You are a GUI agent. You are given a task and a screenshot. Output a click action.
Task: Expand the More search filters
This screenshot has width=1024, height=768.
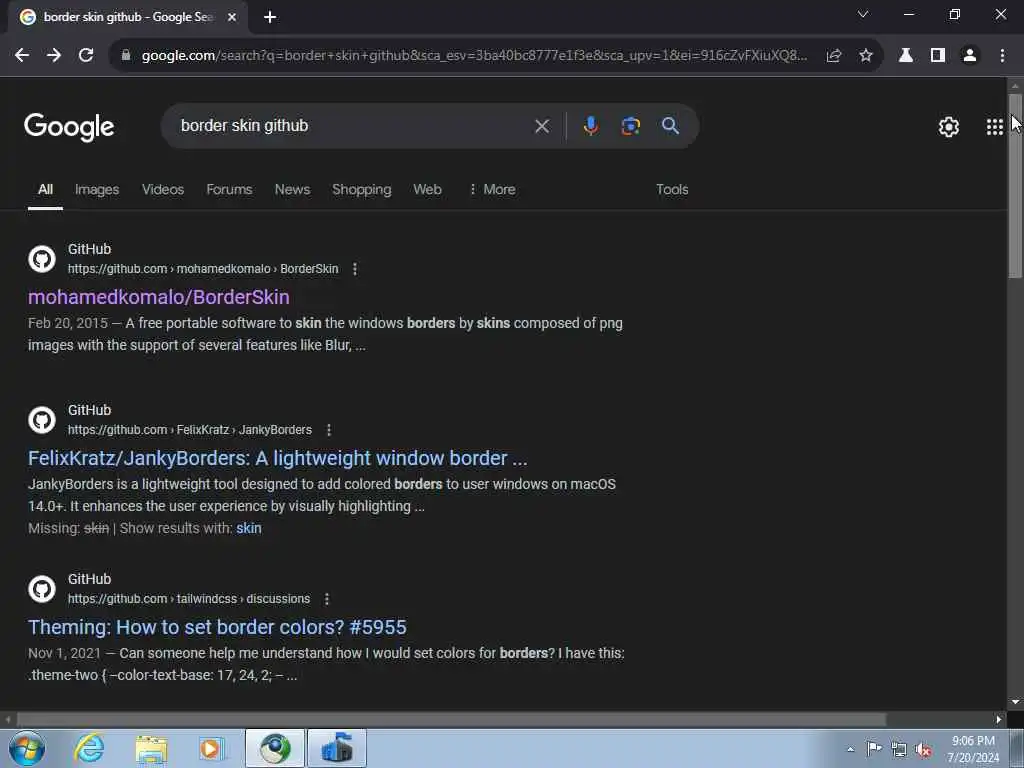click(x=492, y=189)
